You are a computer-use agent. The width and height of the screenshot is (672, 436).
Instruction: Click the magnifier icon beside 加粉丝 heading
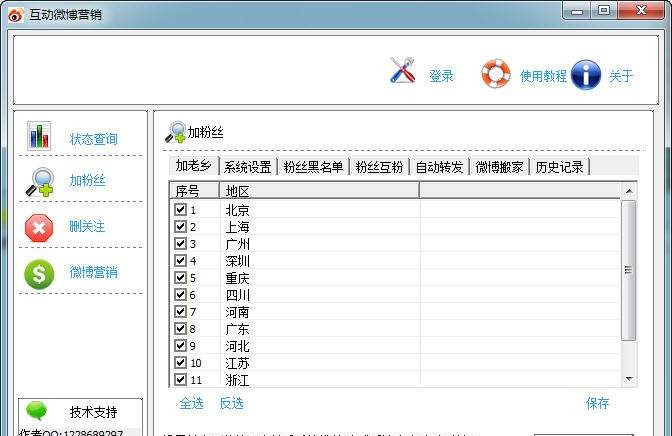pos(176,132)
